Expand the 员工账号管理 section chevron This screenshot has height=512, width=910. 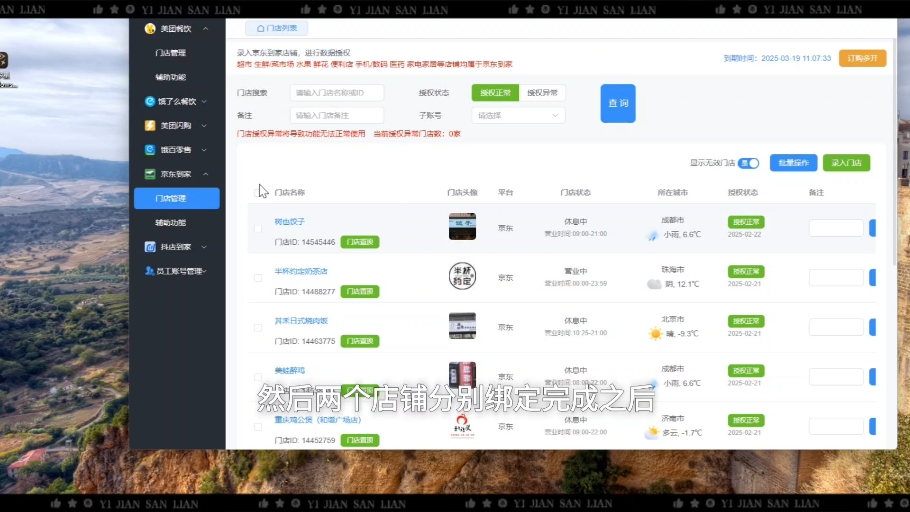(x=205, y=271)
